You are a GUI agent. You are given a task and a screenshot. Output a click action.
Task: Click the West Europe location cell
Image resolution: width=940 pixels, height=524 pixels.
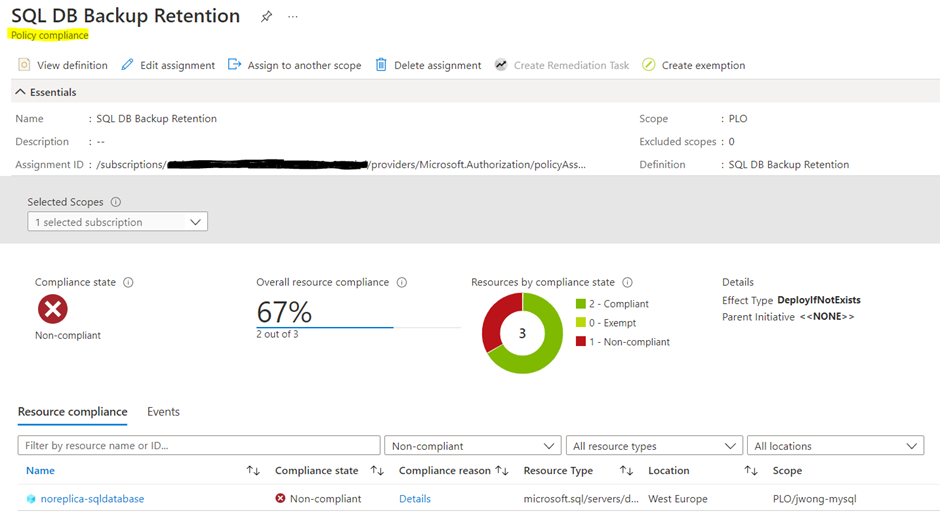[677, 499]
